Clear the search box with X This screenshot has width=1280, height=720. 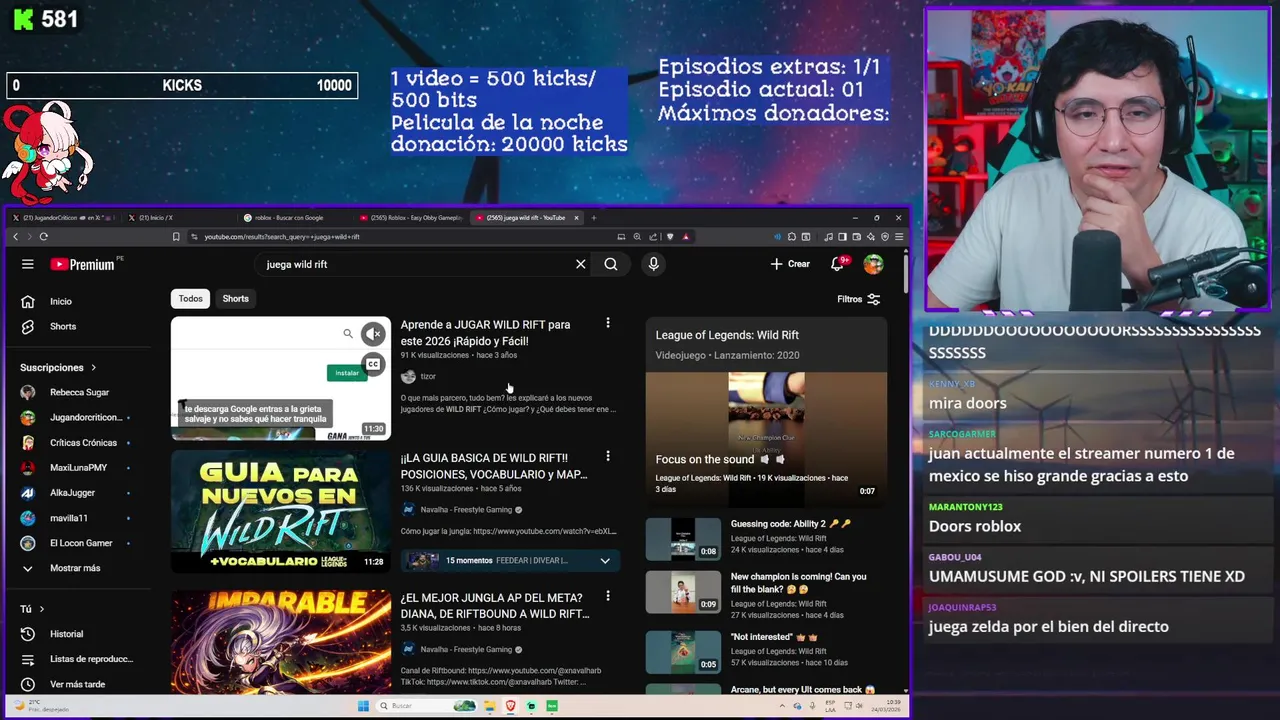click(580, 264)
